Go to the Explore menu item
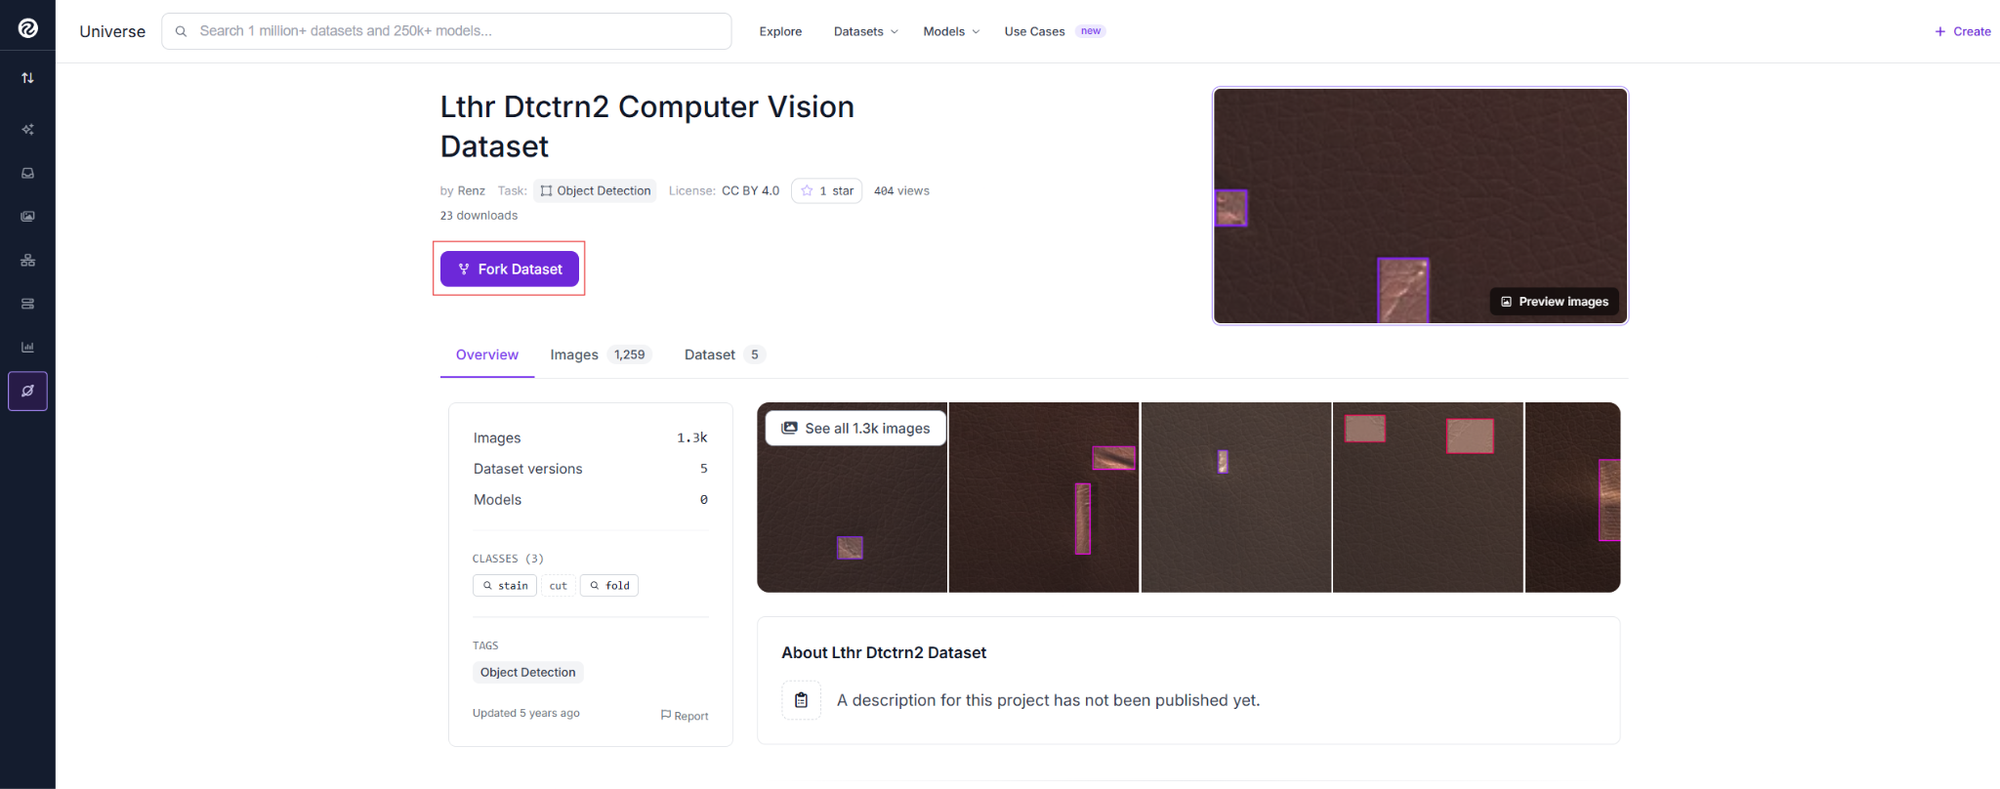 (x=780, y=32)
